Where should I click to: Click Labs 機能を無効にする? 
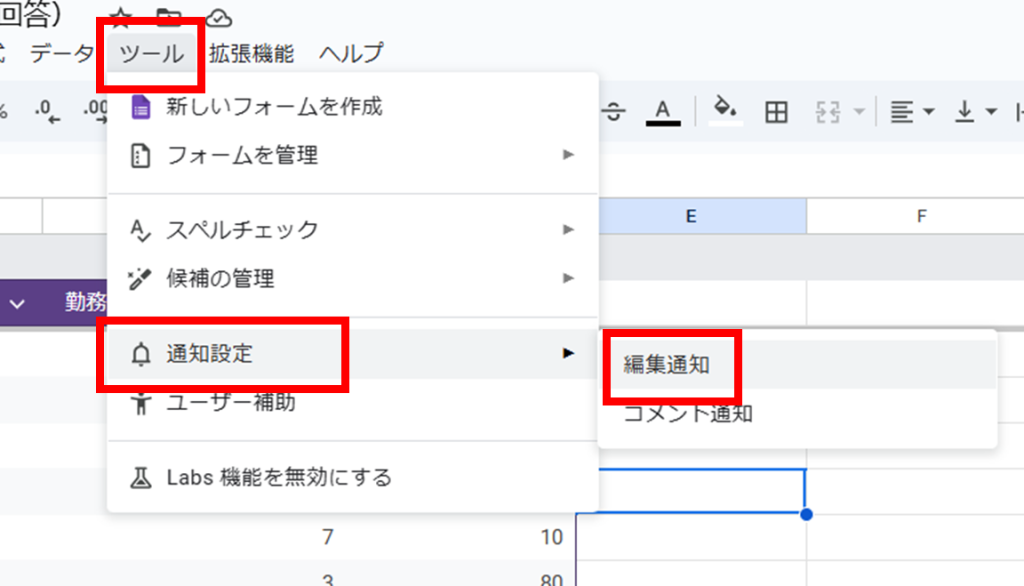[278, 477]
